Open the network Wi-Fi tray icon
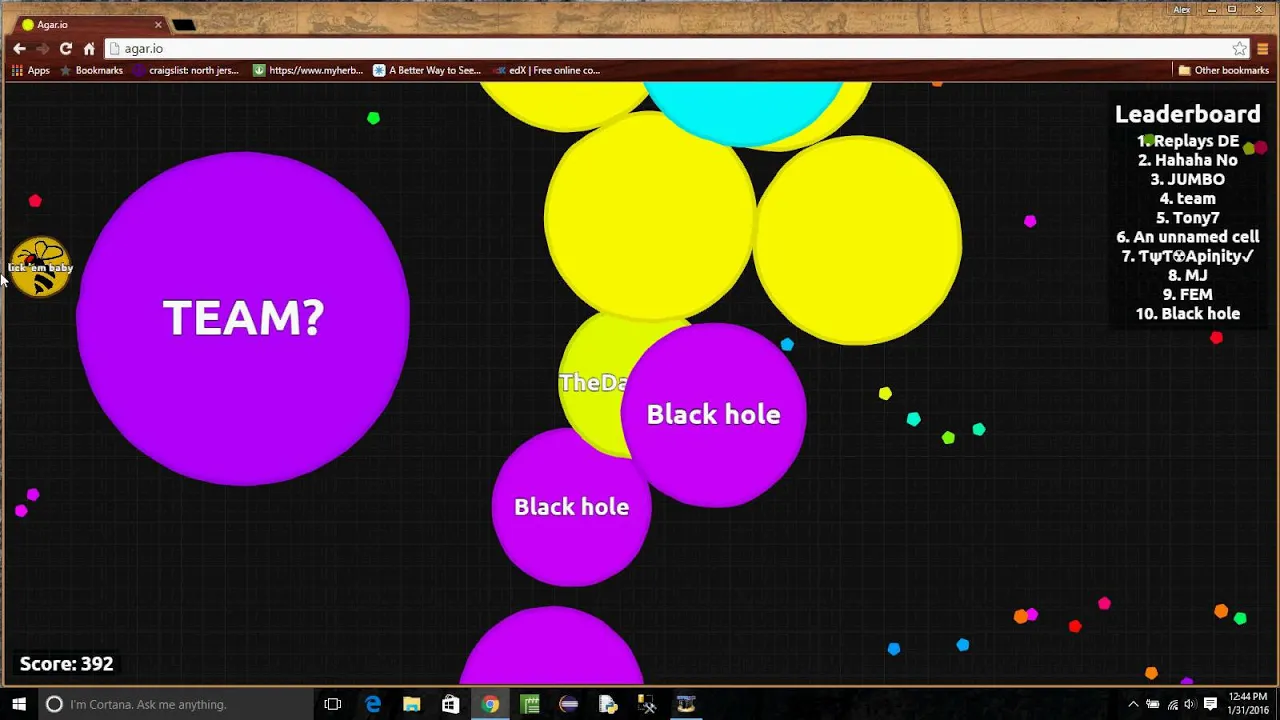 coord(1172,704)
